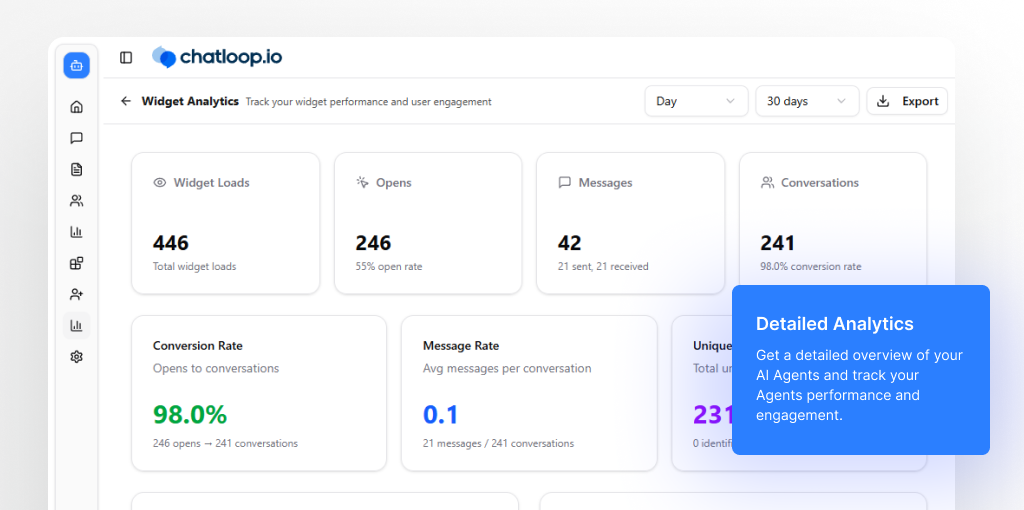Click the upper bar chart sidebar icon
This screenshot has height=510, width=1024.
[x=76, y=232]
